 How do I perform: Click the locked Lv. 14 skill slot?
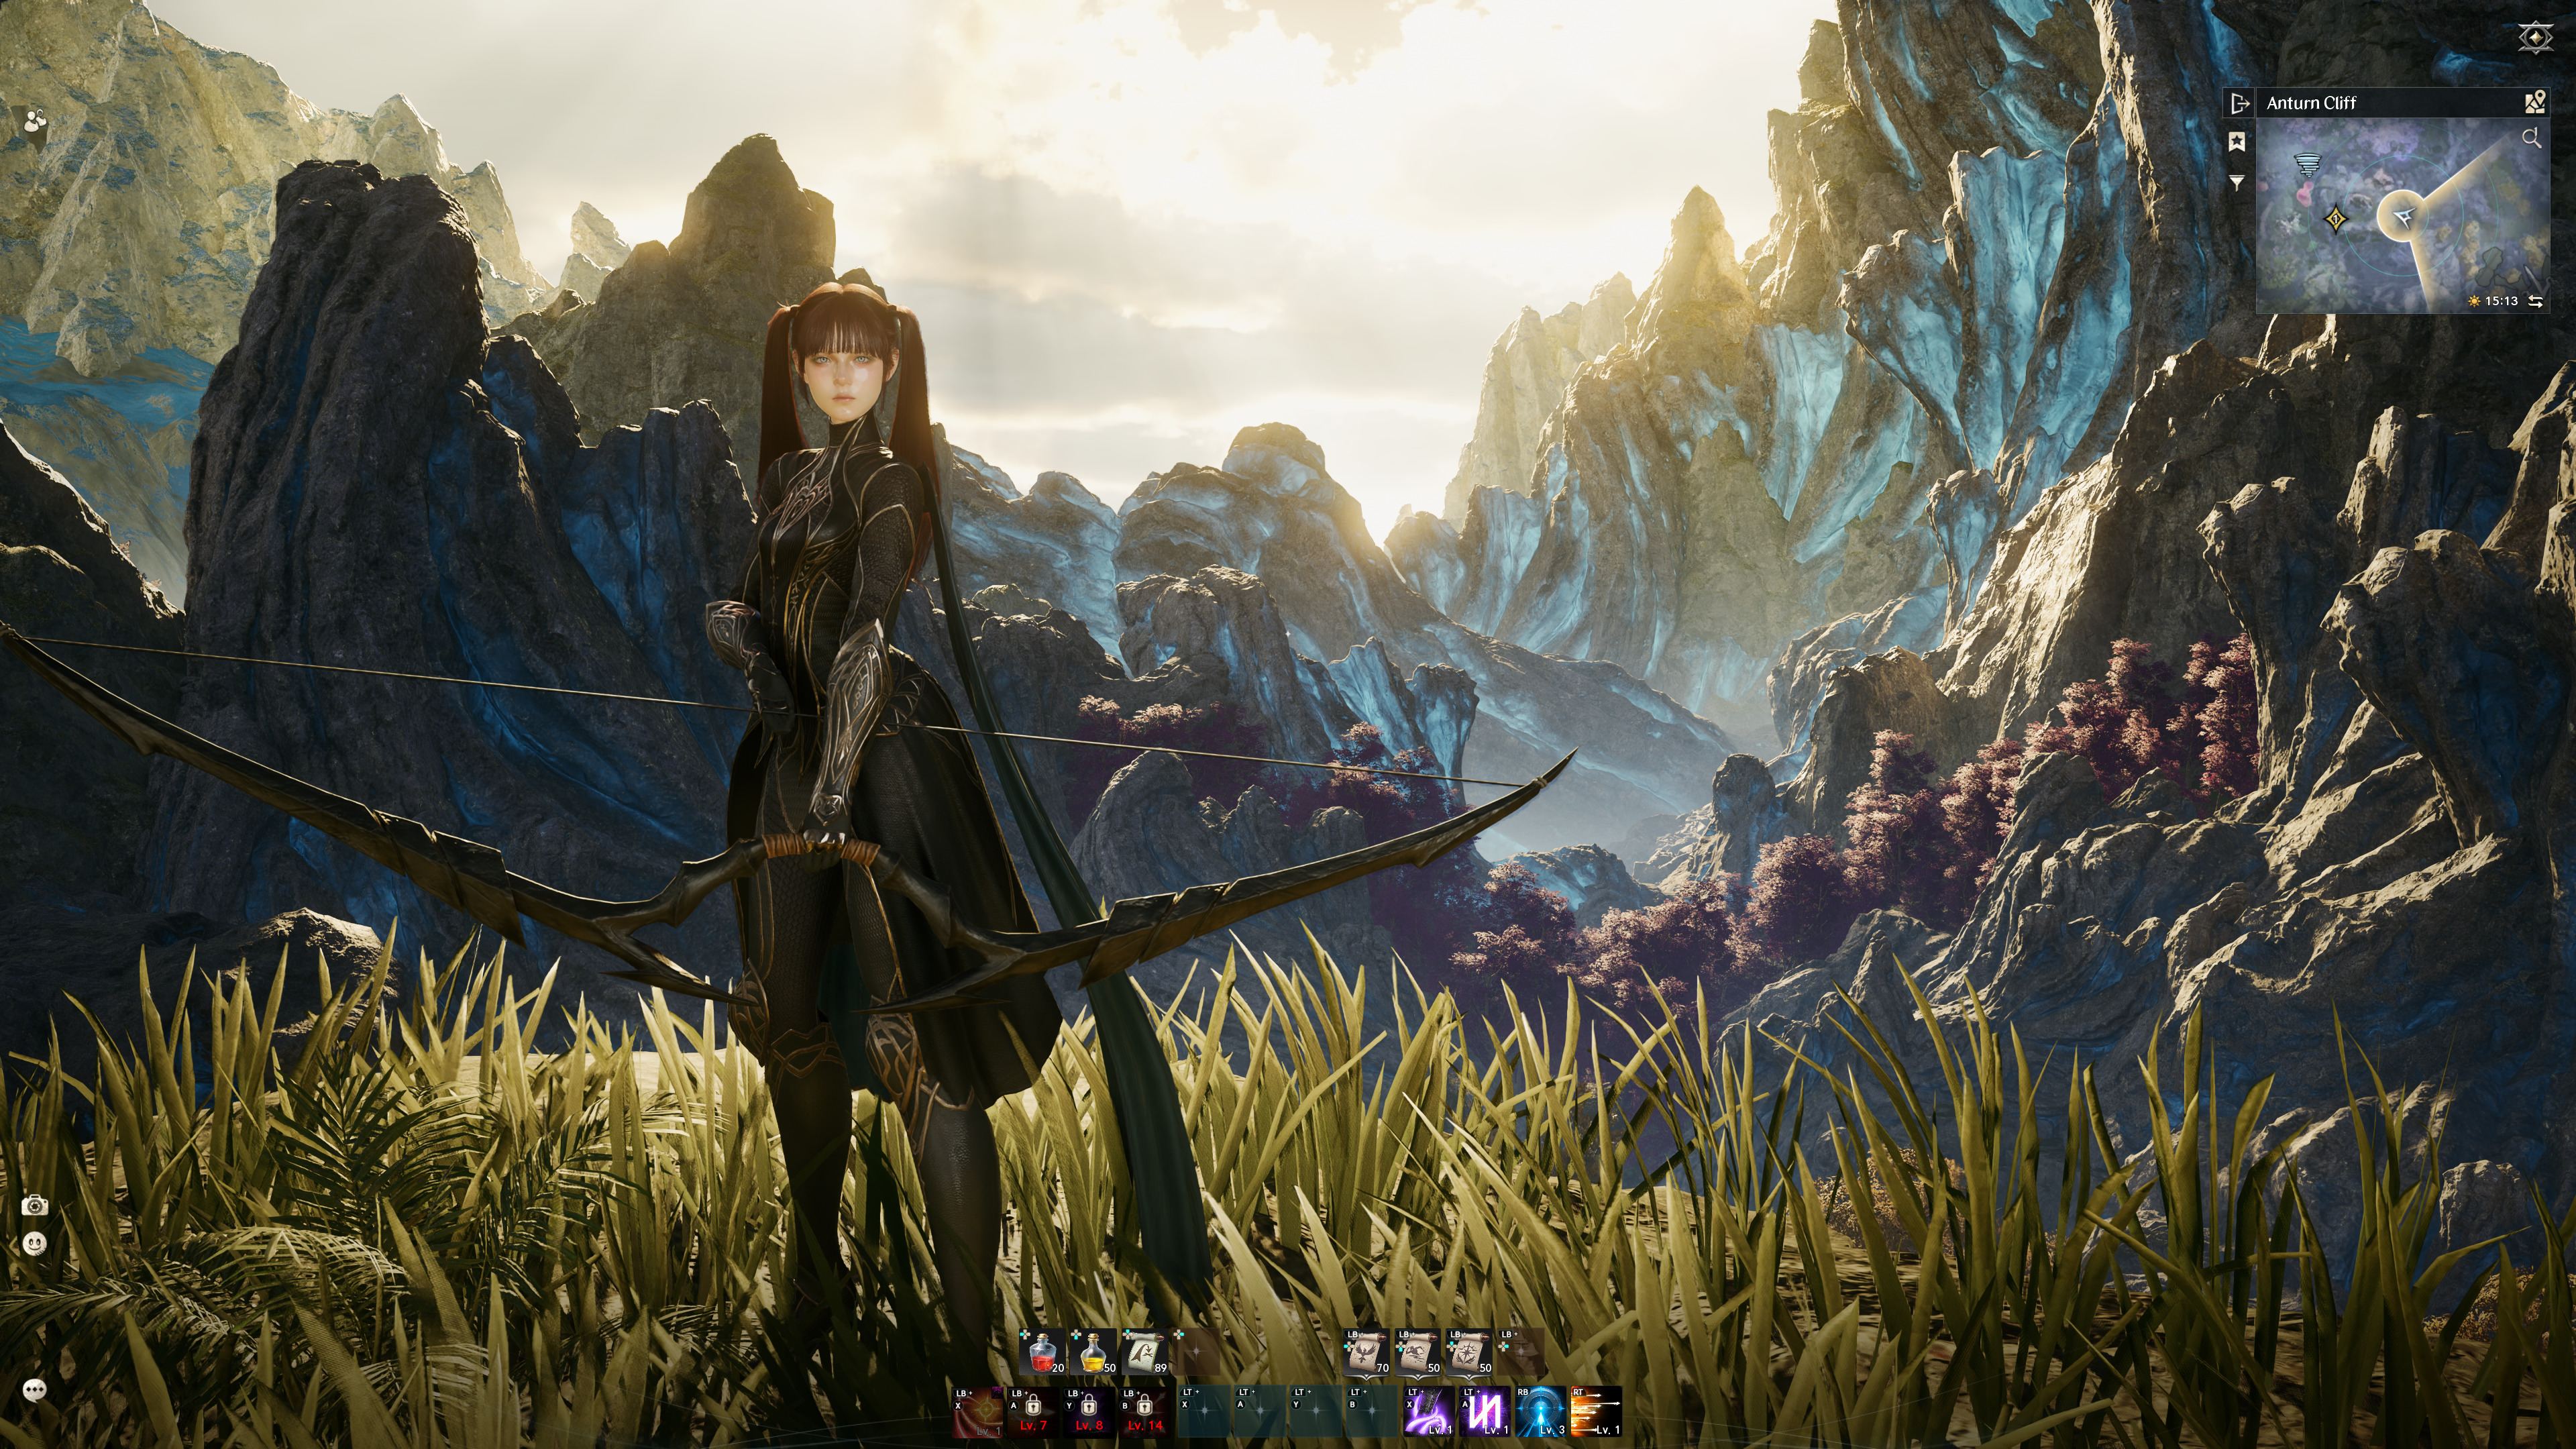tap(1146, 1412)
